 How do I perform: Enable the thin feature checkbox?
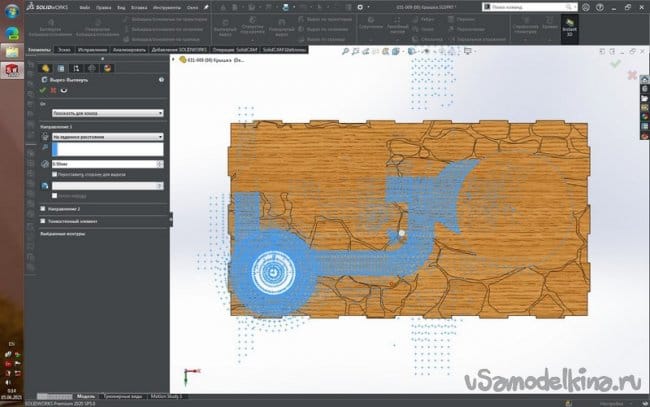click(x=41, y=221)
